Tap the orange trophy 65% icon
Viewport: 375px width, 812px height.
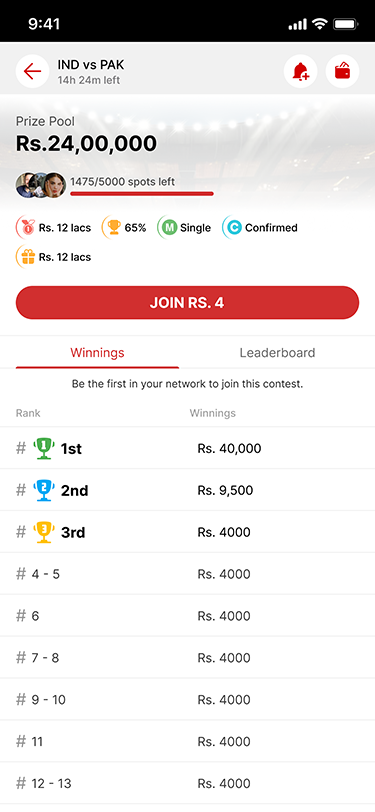click(112, 227)
